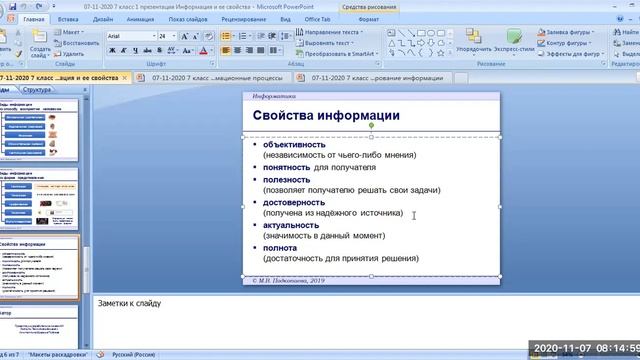Open Эффекты для фигур dropdown
The width and height of the screenshot is (640, 360).
pyautogui.click(x=571, y=54)
